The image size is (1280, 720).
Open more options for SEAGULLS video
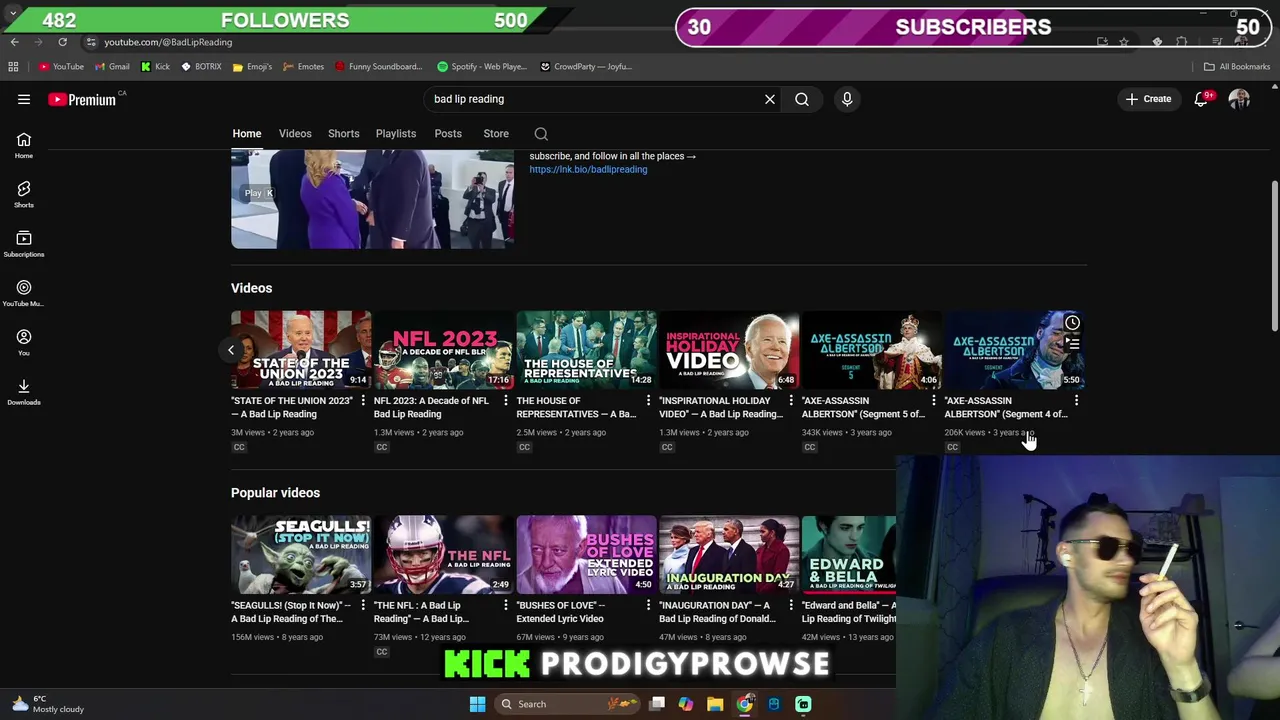[x=363, y=606]
